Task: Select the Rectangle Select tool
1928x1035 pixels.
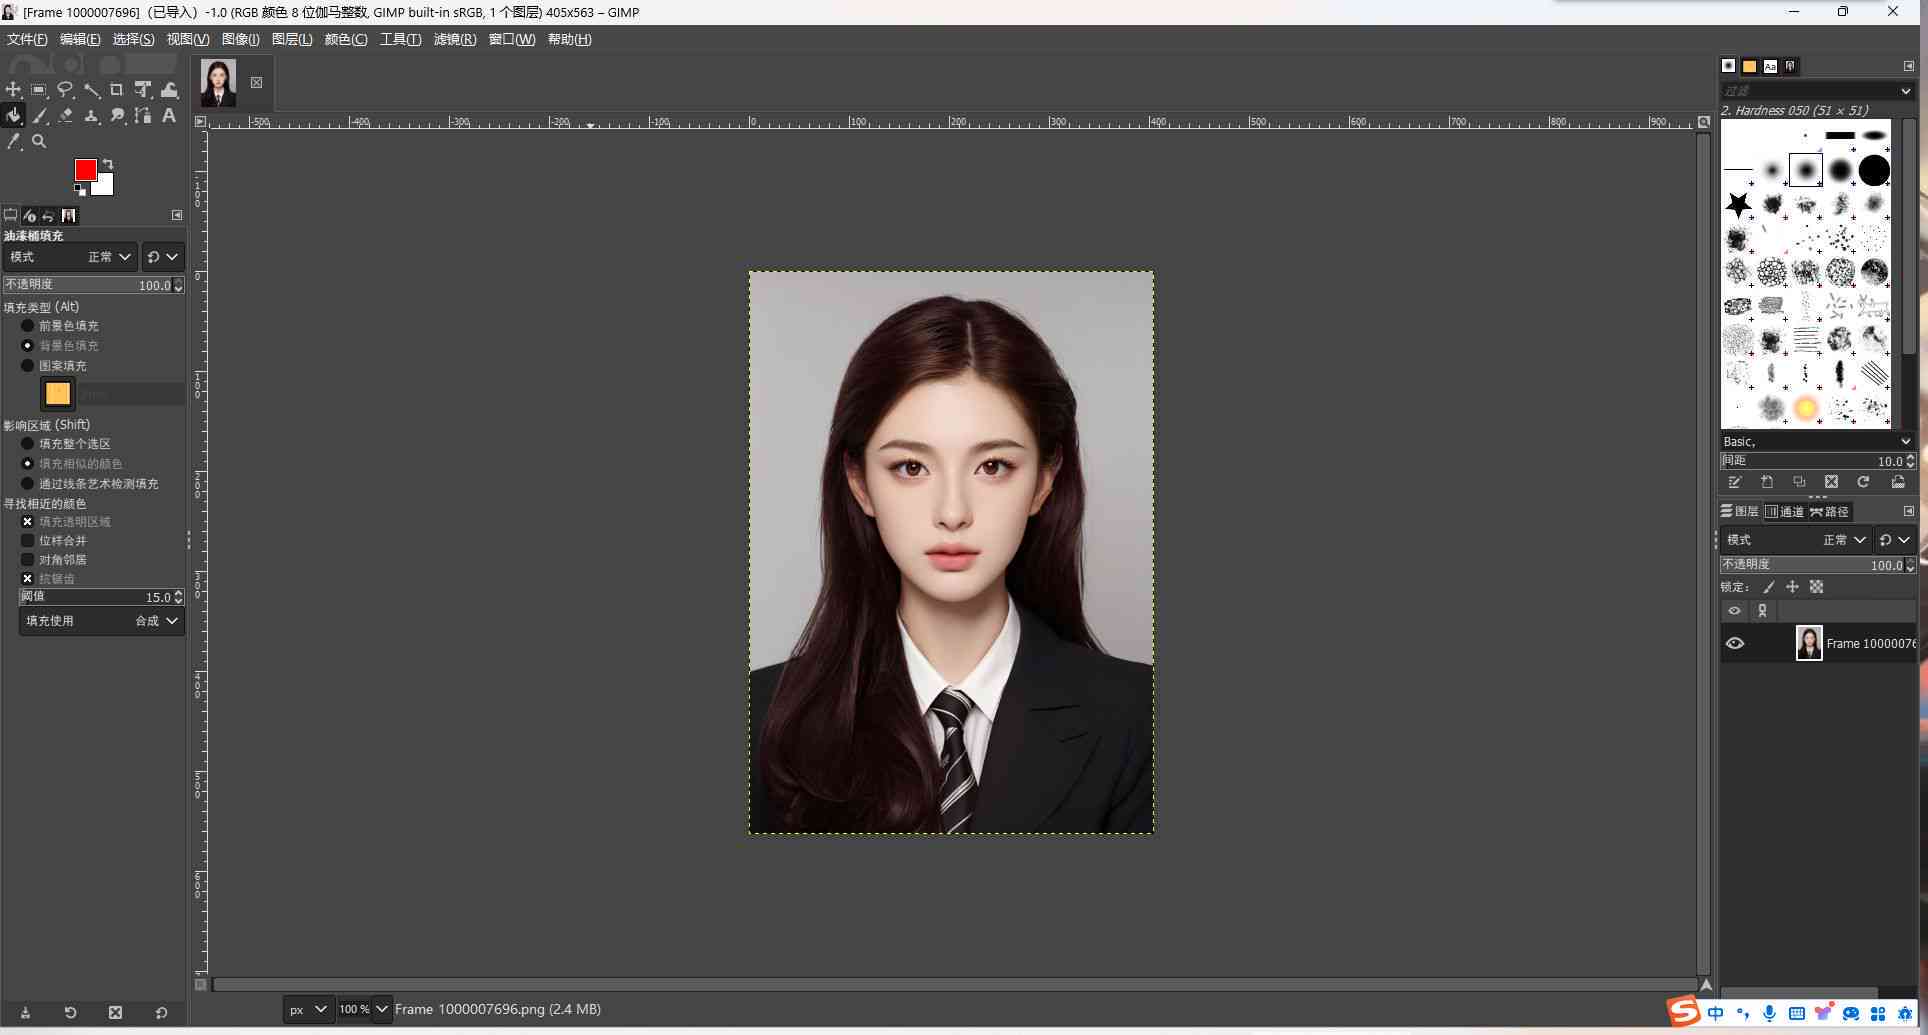Action: point(39,90)
